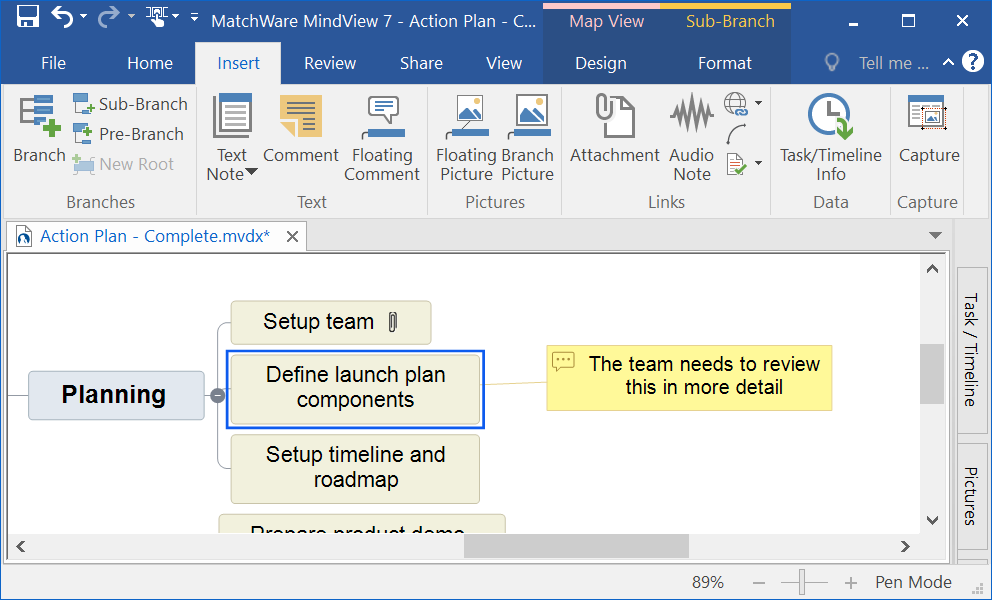The image size is (992, 600).
Task: Open the Share ribbon tab
Action: pyautogui.click(x=421, y=63)
